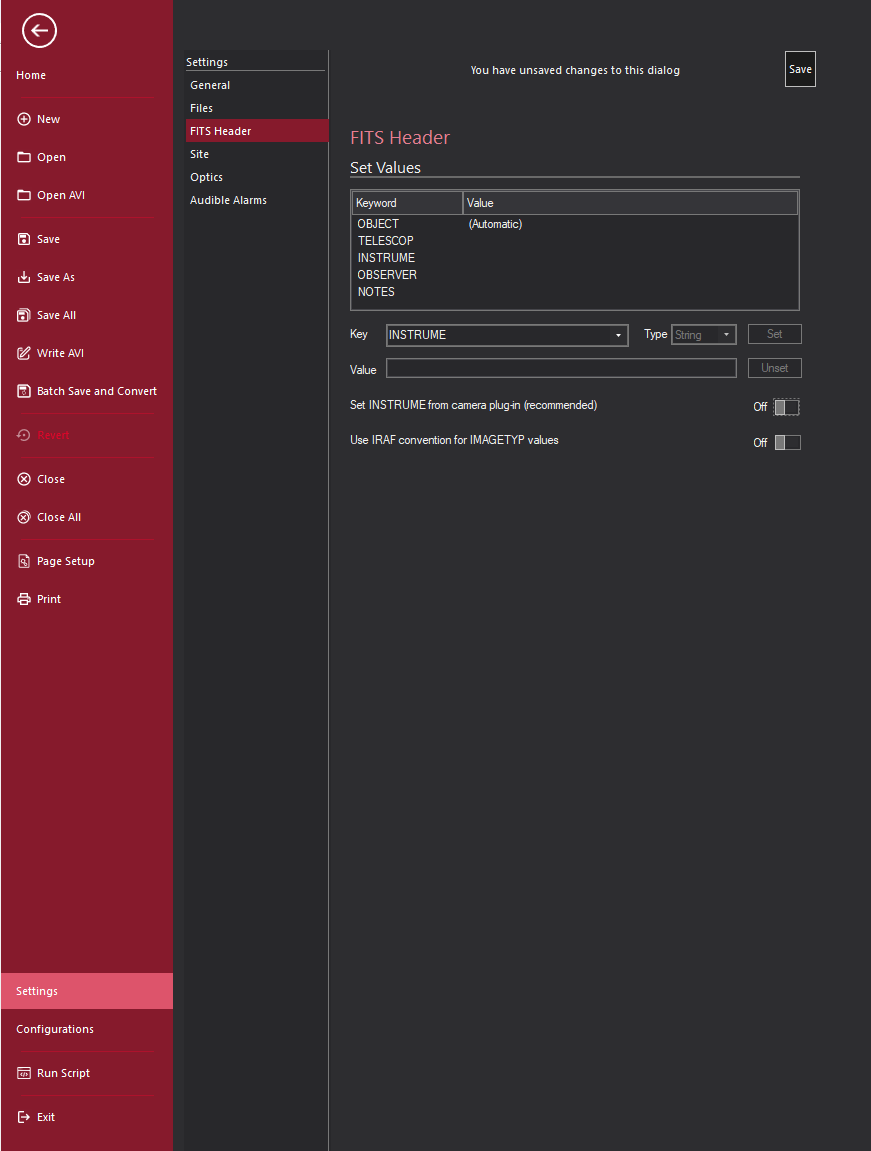Image resolution: width=871 pixels, height=1151 pixels.
Task: Click the Unset button
Action: click(x=774, y=368)
